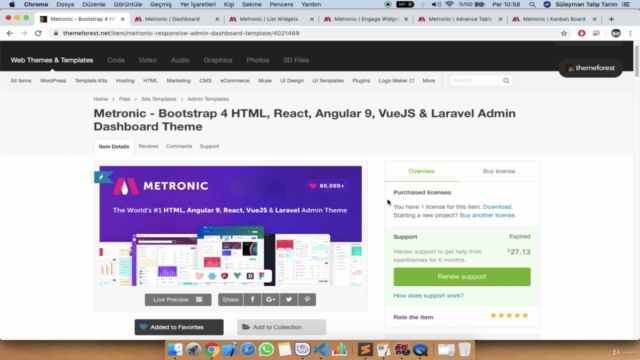Switch to the Metronic List Widgets tab

[269, 19]
